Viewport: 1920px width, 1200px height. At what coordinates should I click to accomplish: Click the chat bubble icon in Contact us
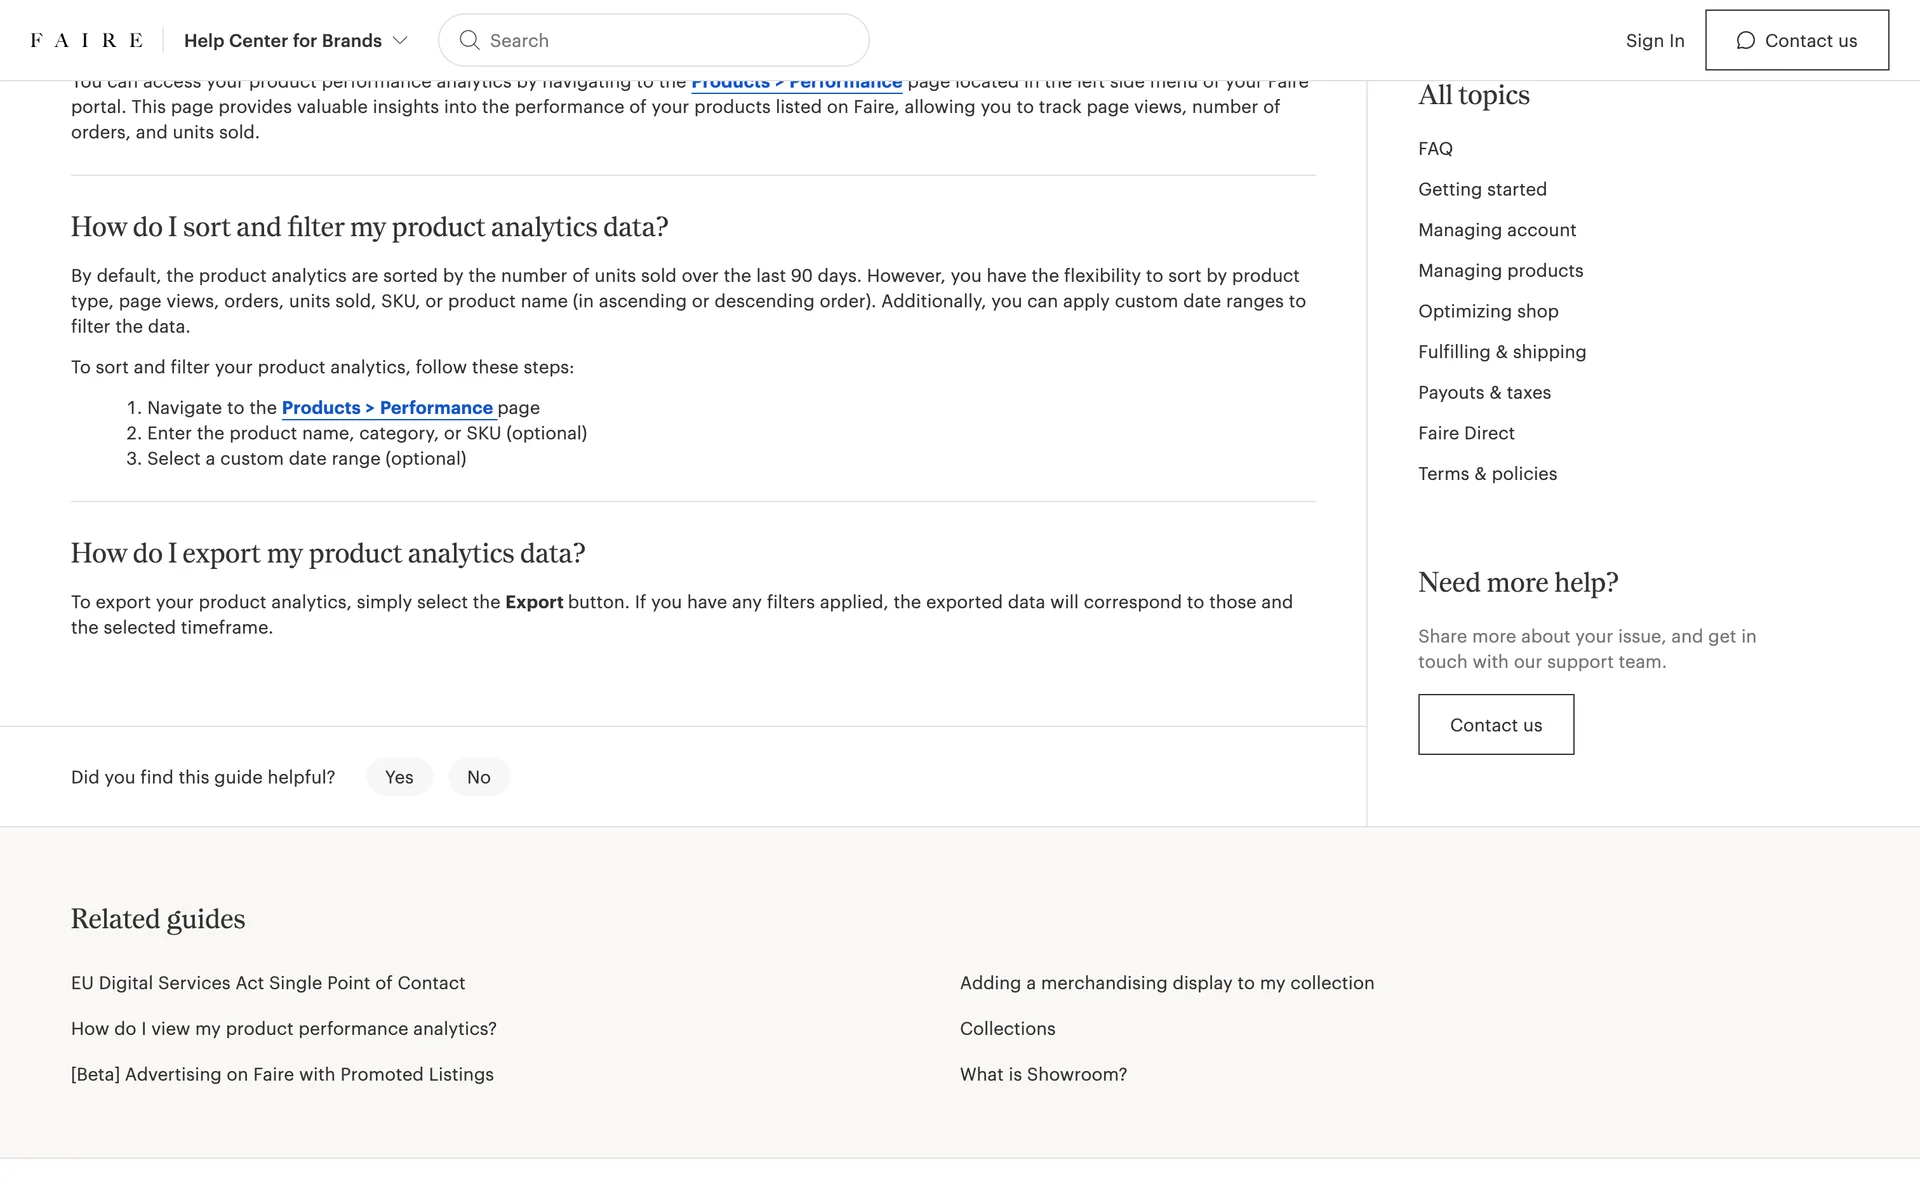(x=1745, y=40)
